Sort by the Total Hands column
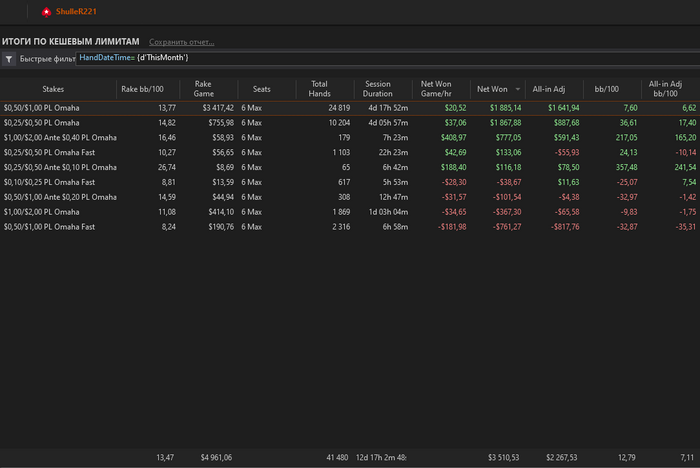 click(320, 89)
